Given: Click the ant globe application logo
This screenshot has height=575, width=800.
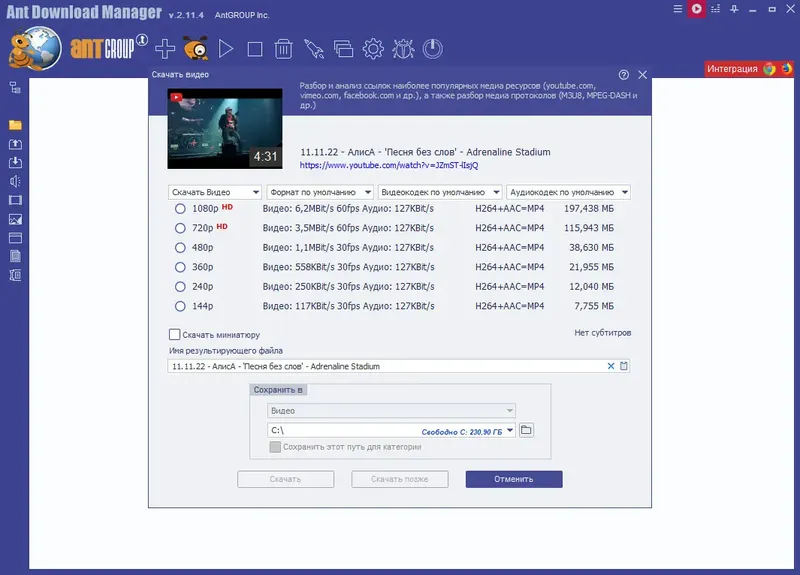Looking at the screenshot, I should click(35, 49).
